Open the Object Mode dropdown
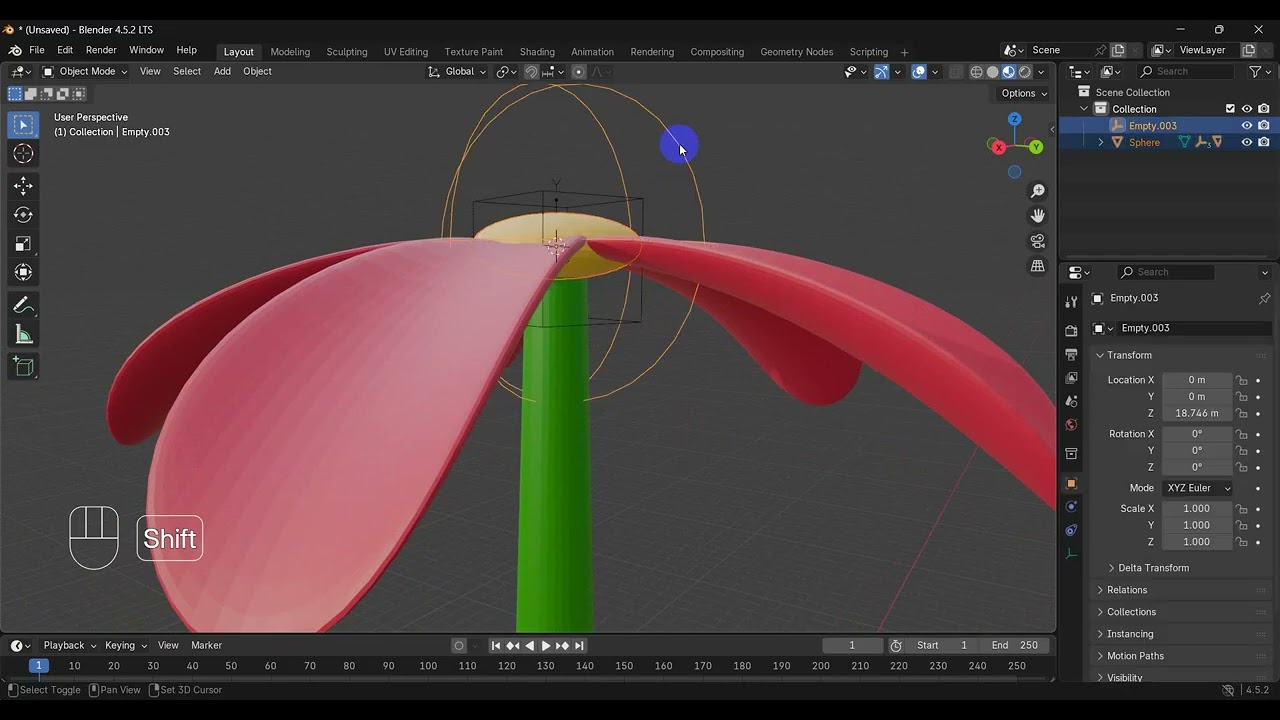Screen dimensions: 1280x720 click(x=85, y=72)
